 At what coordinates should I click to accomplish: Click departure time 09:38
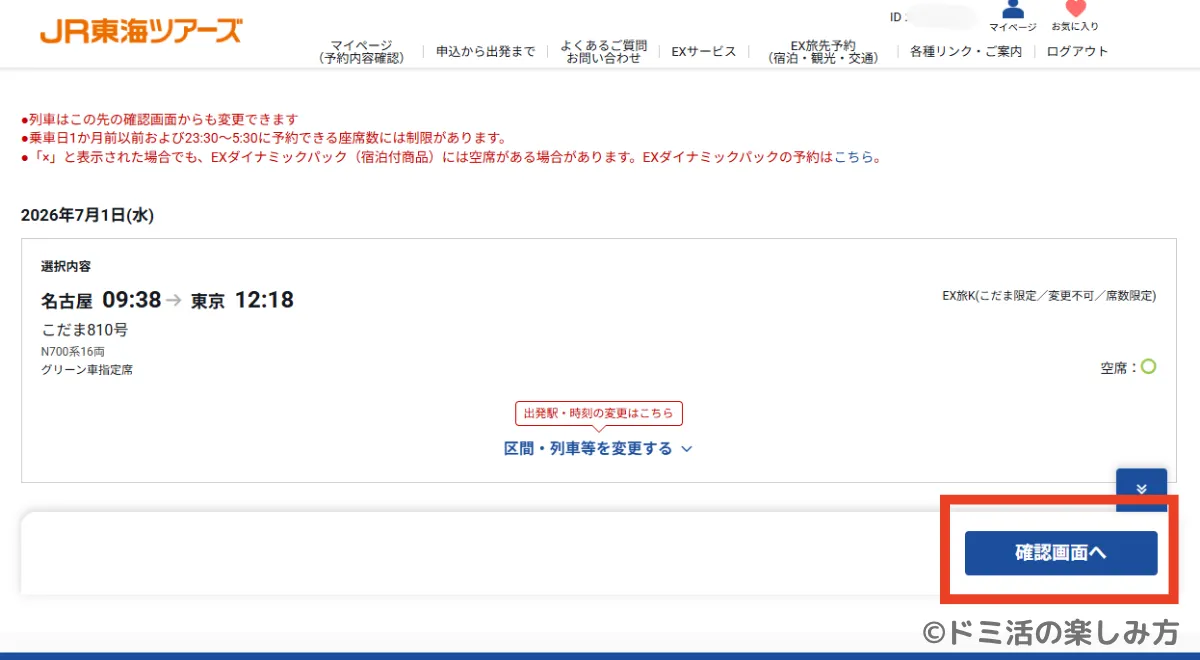tap(131, 299)
